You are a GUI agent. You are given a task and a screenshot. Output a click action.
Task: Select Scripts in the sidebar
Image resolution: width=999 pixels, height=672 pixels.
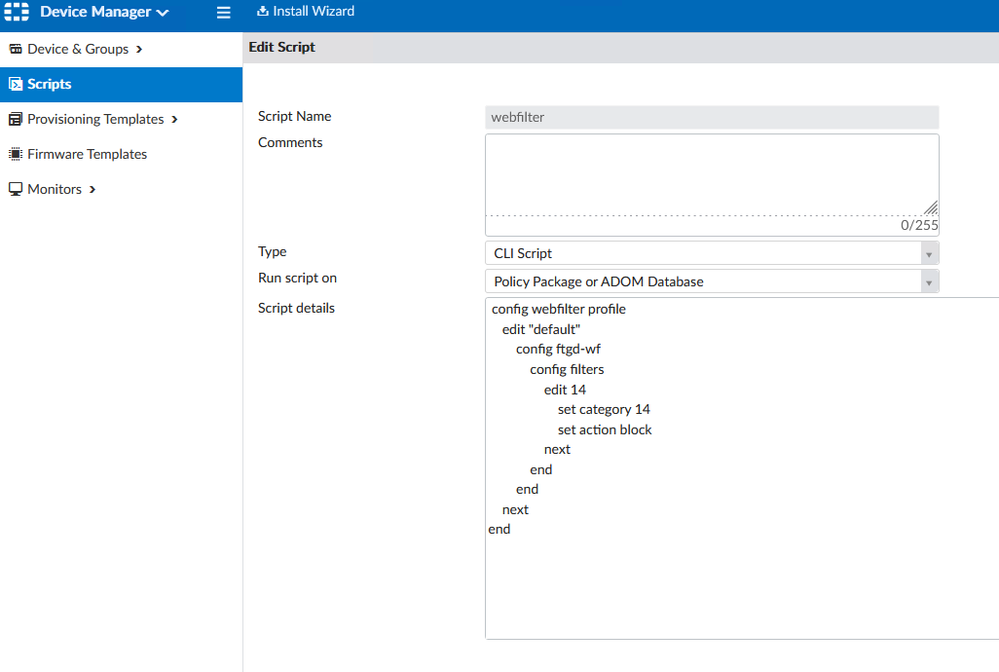point(49,85)
